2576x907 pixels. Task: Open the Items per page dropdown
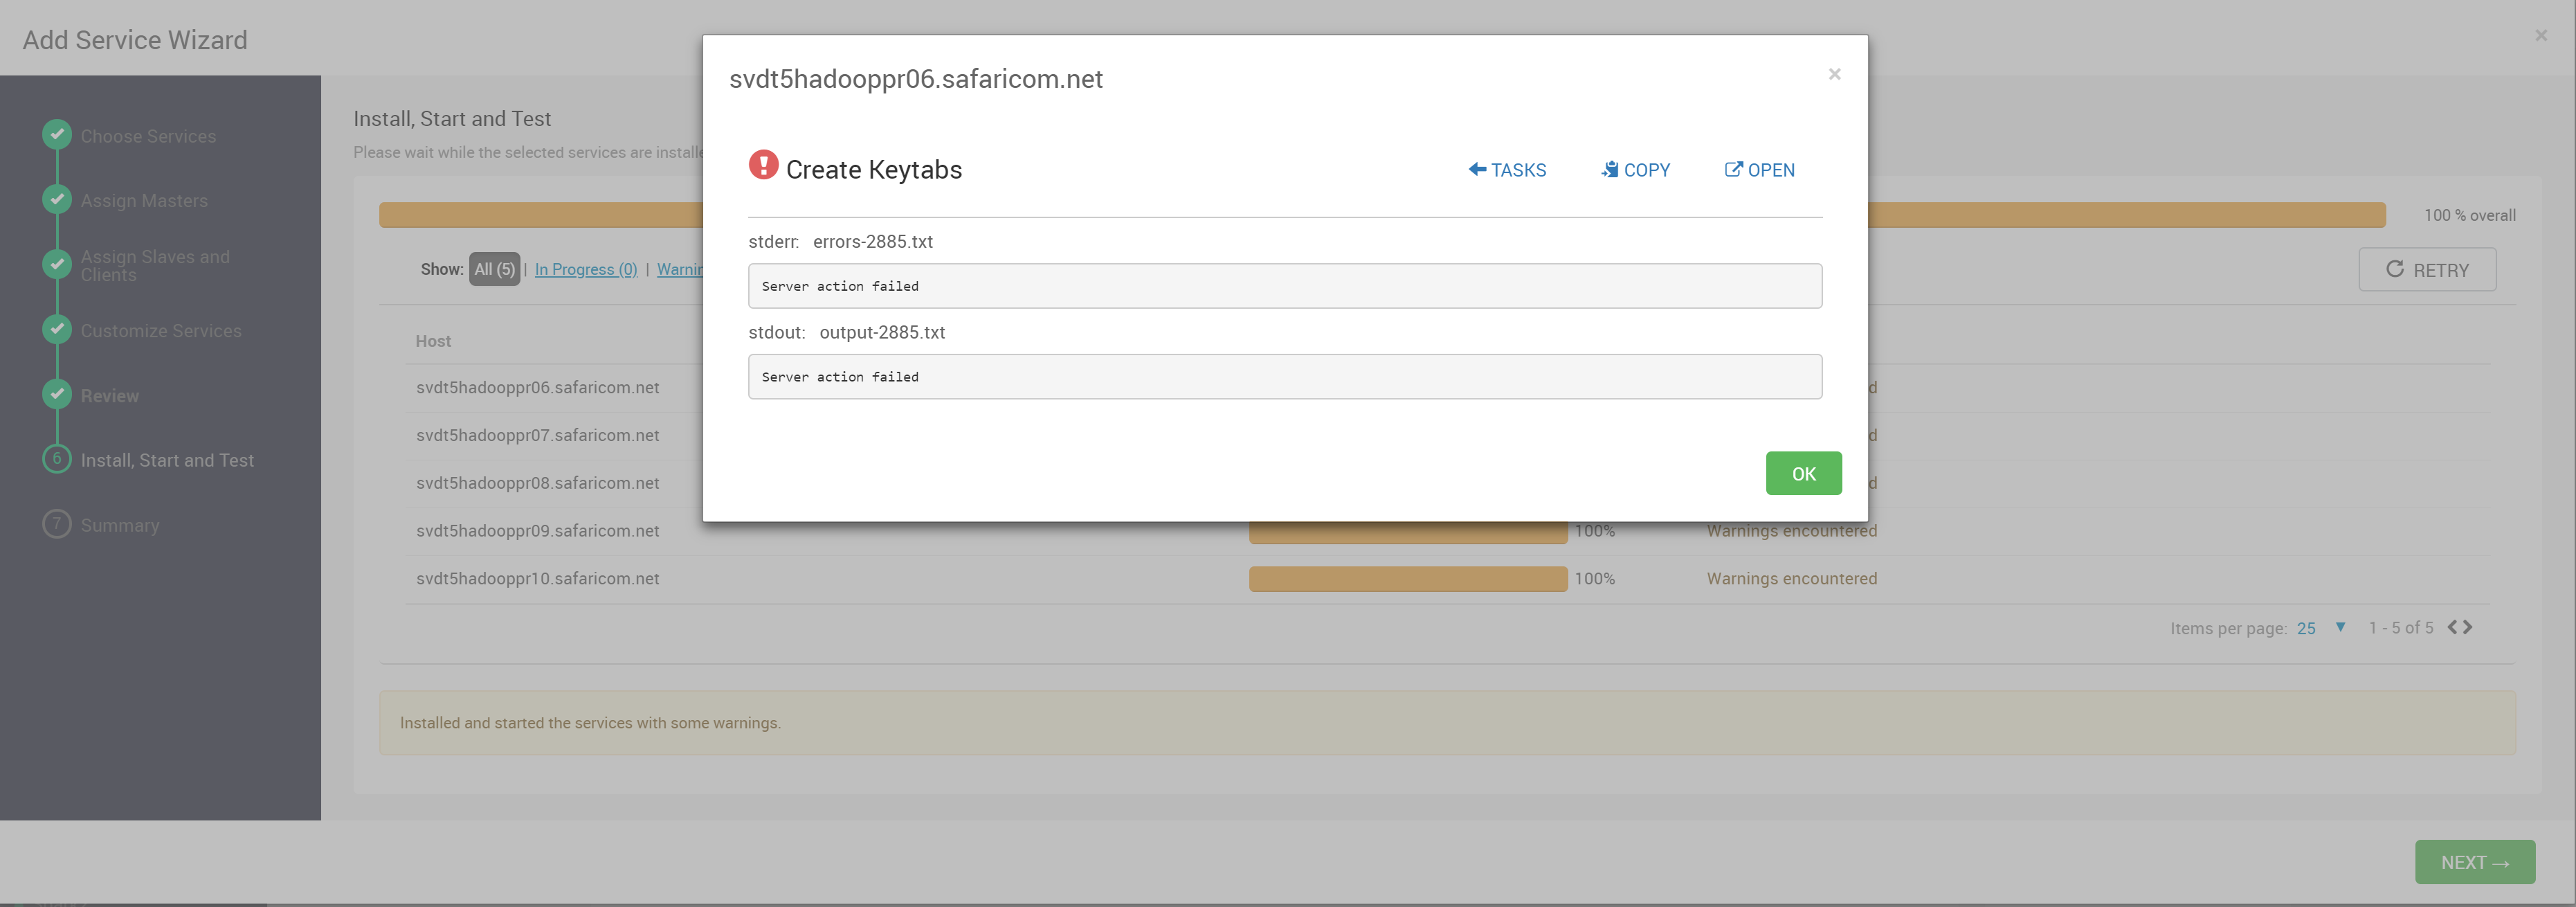tap(2322, 628)
